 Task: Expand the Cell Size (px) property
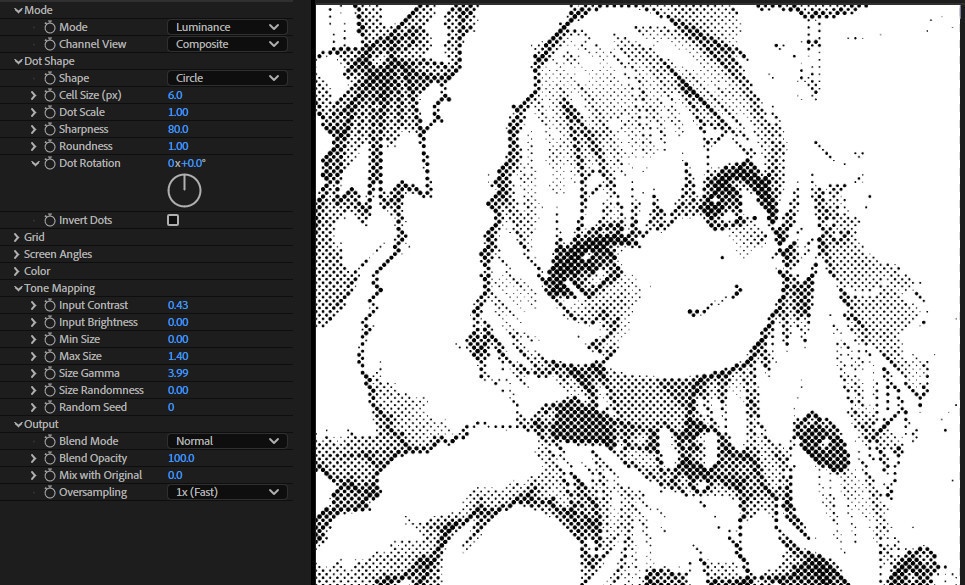click(34, 95)
